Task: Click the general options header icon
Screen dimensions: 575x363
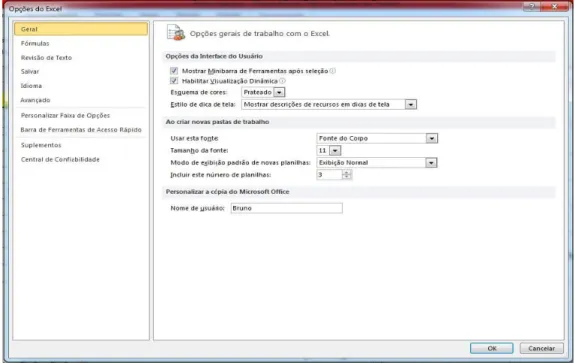Action: pos(176,33)
